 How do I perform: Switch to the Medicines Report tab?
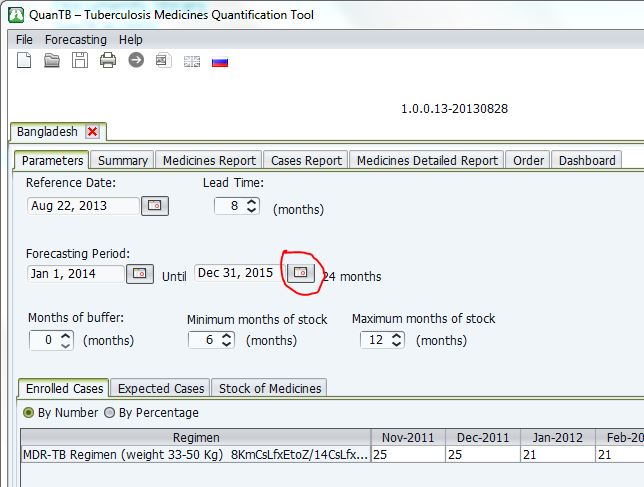pos(209,160)
